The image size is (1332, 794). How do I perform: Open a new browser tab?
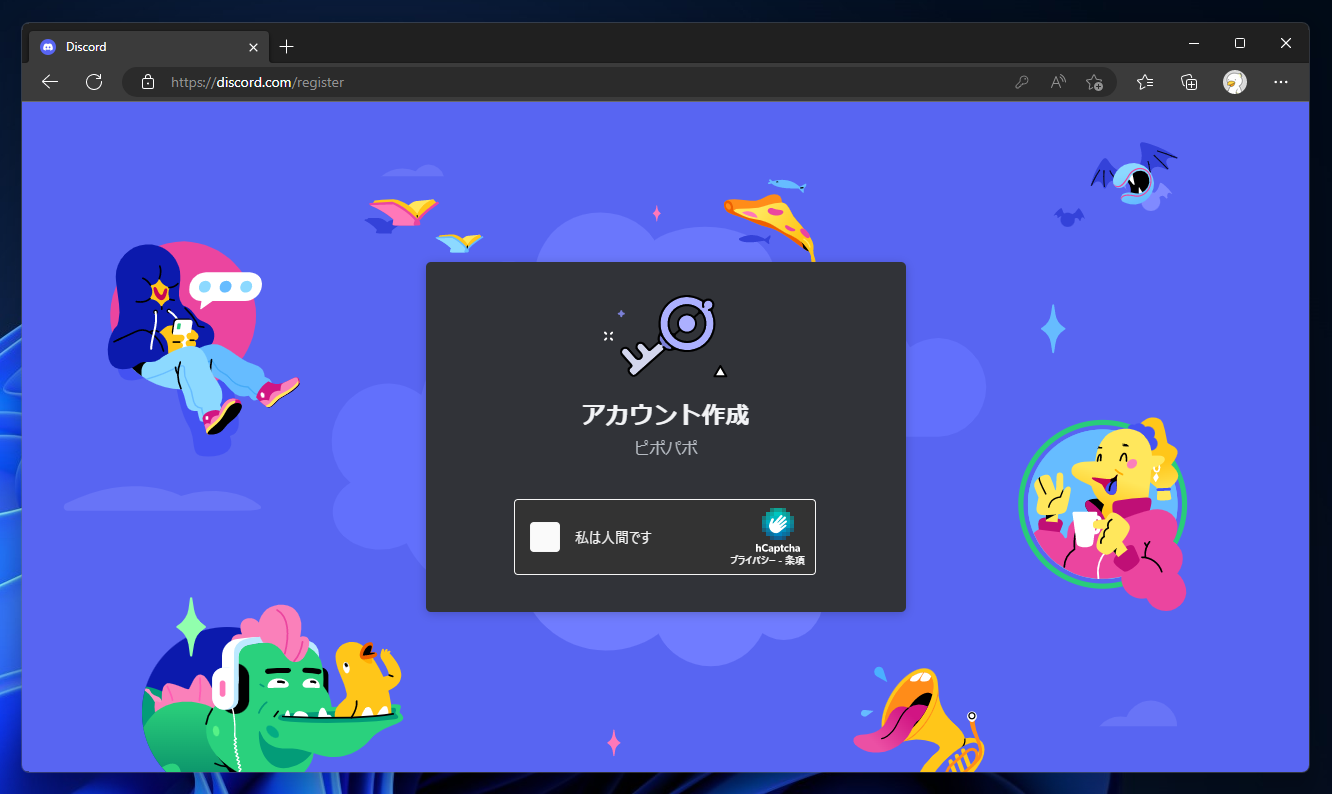point(287,46)
